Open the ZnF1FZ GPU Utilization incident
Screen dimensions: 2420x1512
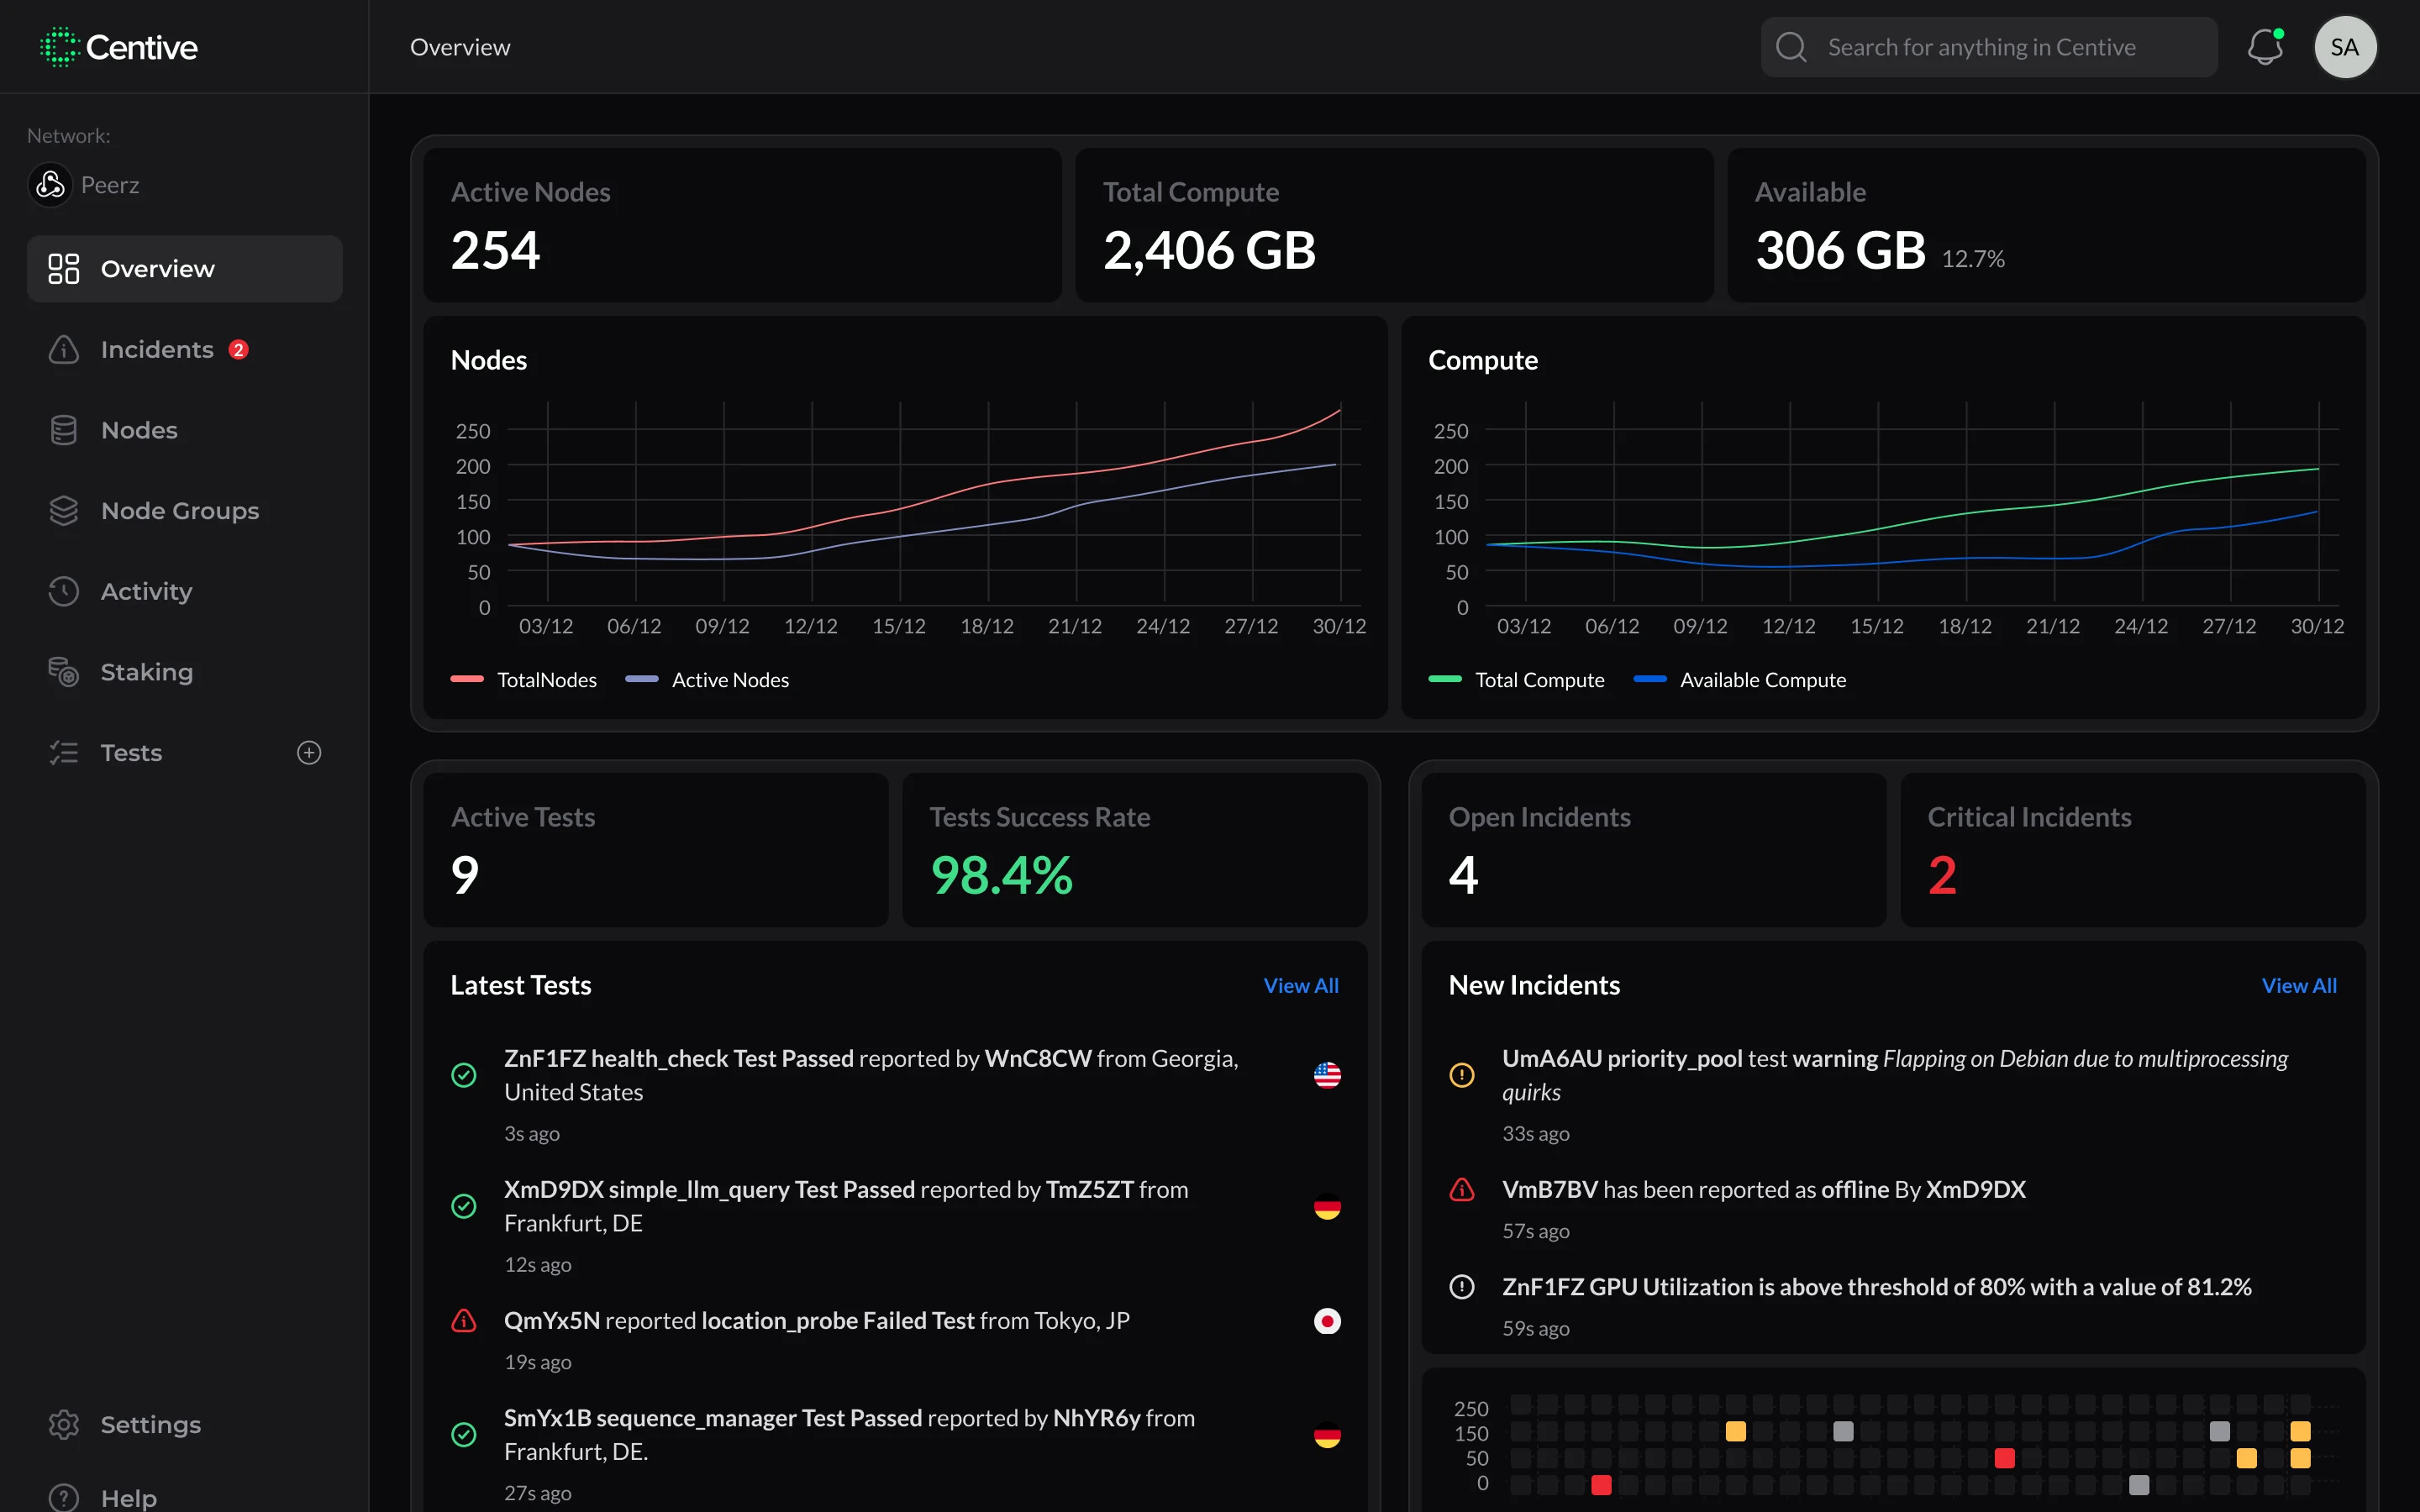(x=1893, y=1307)
